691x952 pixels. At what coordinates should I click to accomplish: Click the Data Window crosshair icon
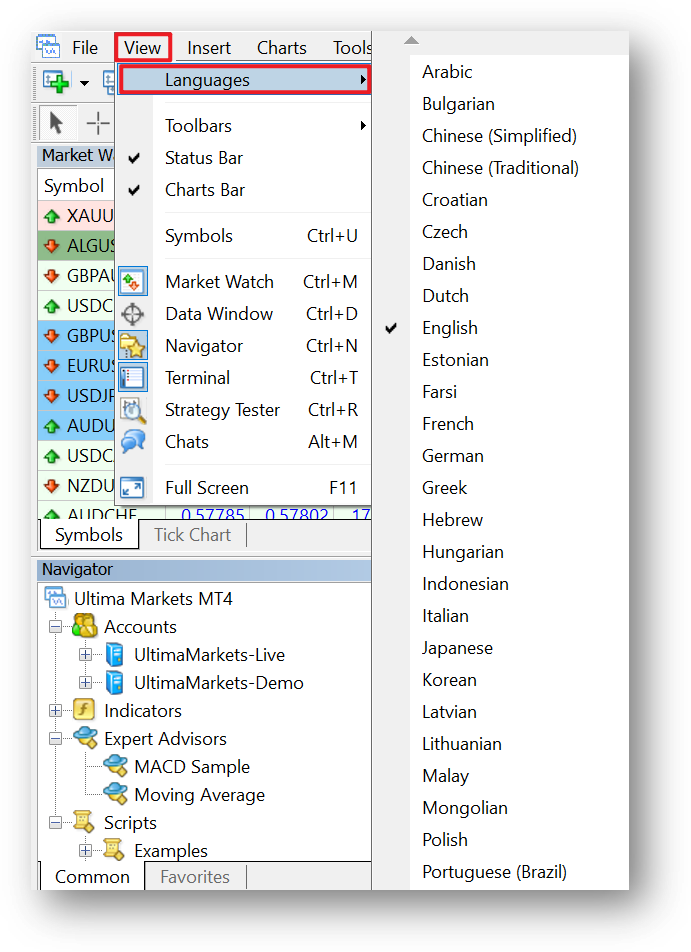pyautogui.click(x=132, y=314)
